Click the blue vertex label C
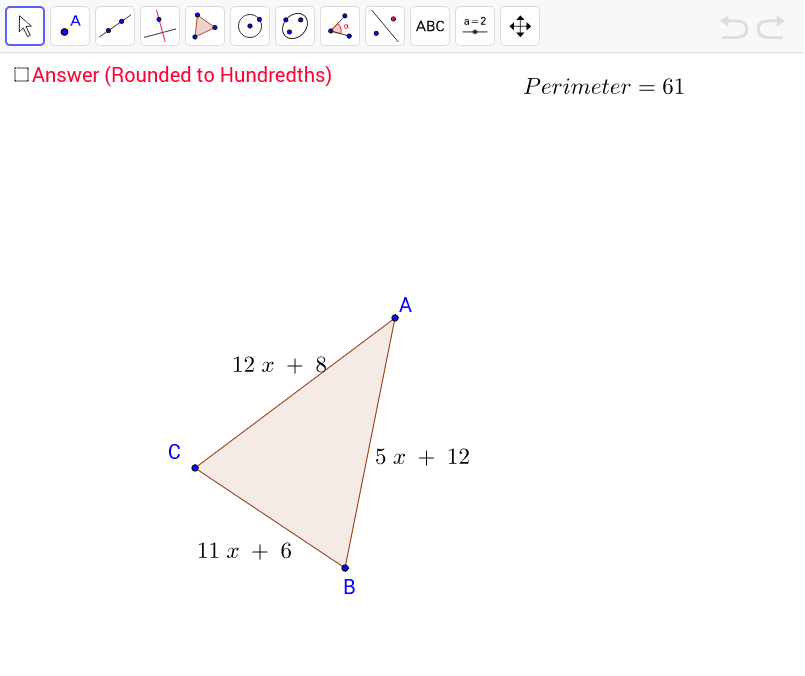This screenshot has width=805, height=676. [175, 452]
